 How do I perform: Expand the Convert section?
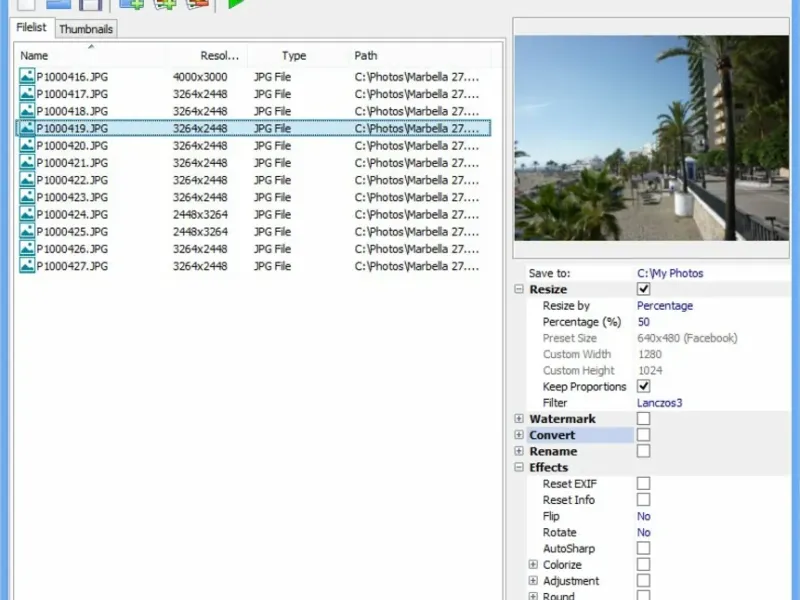(x=519, y=435)
